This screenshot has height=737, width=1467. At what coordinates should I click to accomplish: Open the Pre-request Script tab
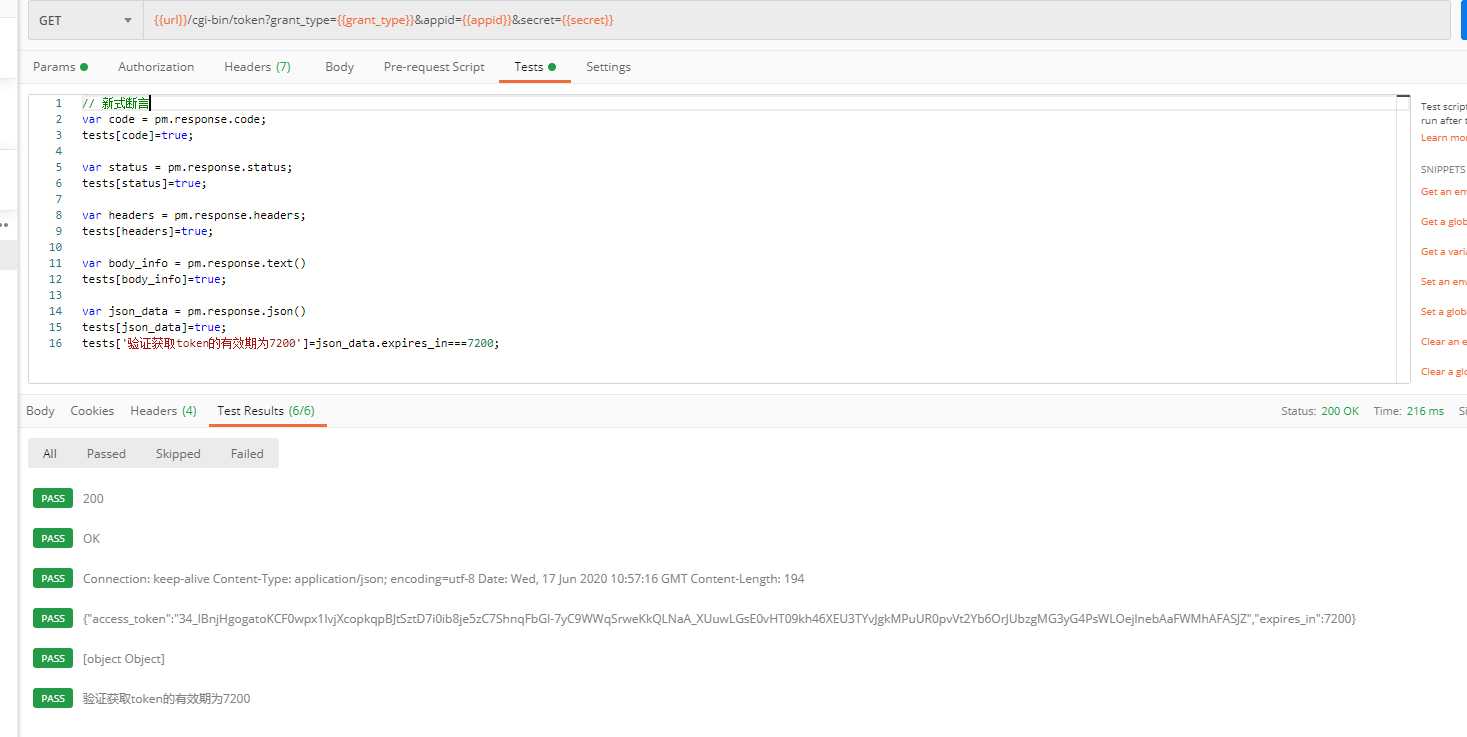[434, 67]
